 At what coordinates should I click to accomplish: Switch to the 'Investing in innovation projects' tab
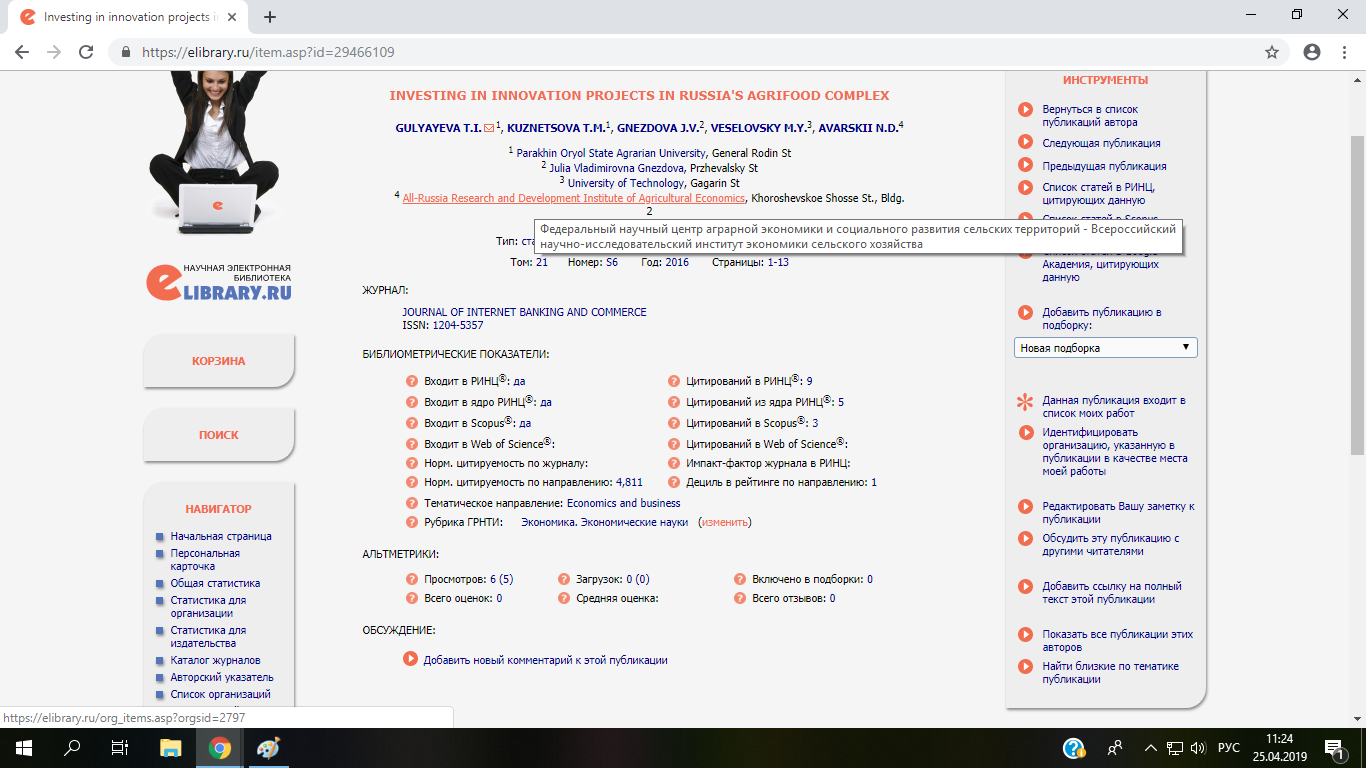click(128, 17)
